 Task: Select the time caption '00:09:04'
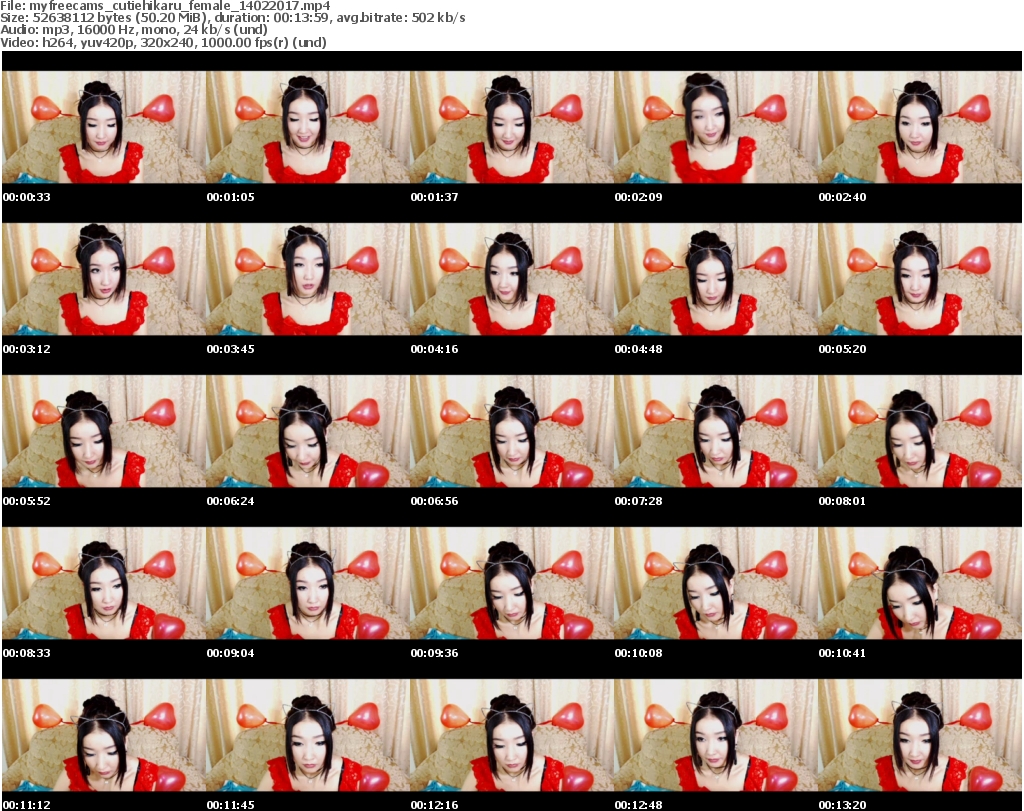231,654
